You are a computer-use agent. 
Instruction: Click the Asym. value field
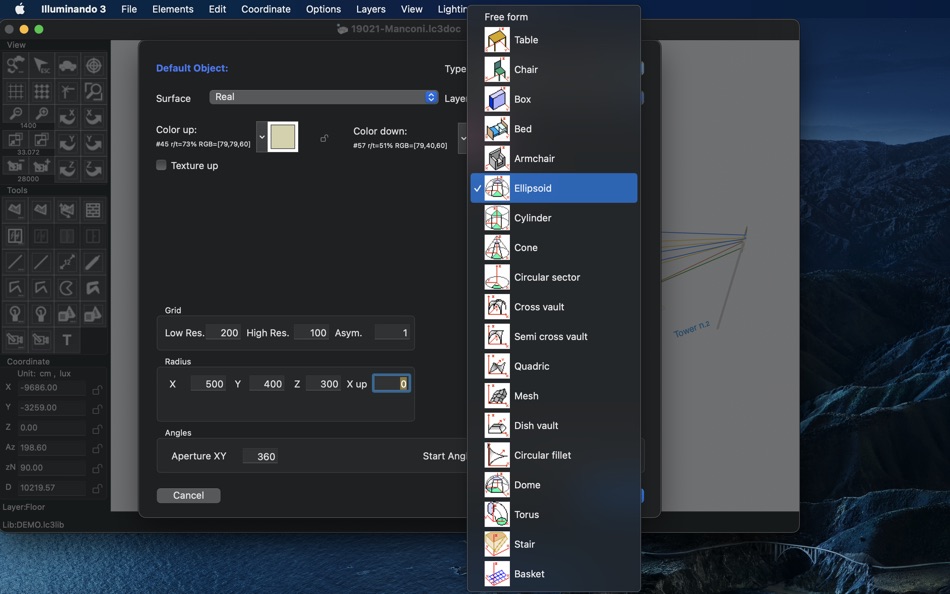click(x=392, y=333)
